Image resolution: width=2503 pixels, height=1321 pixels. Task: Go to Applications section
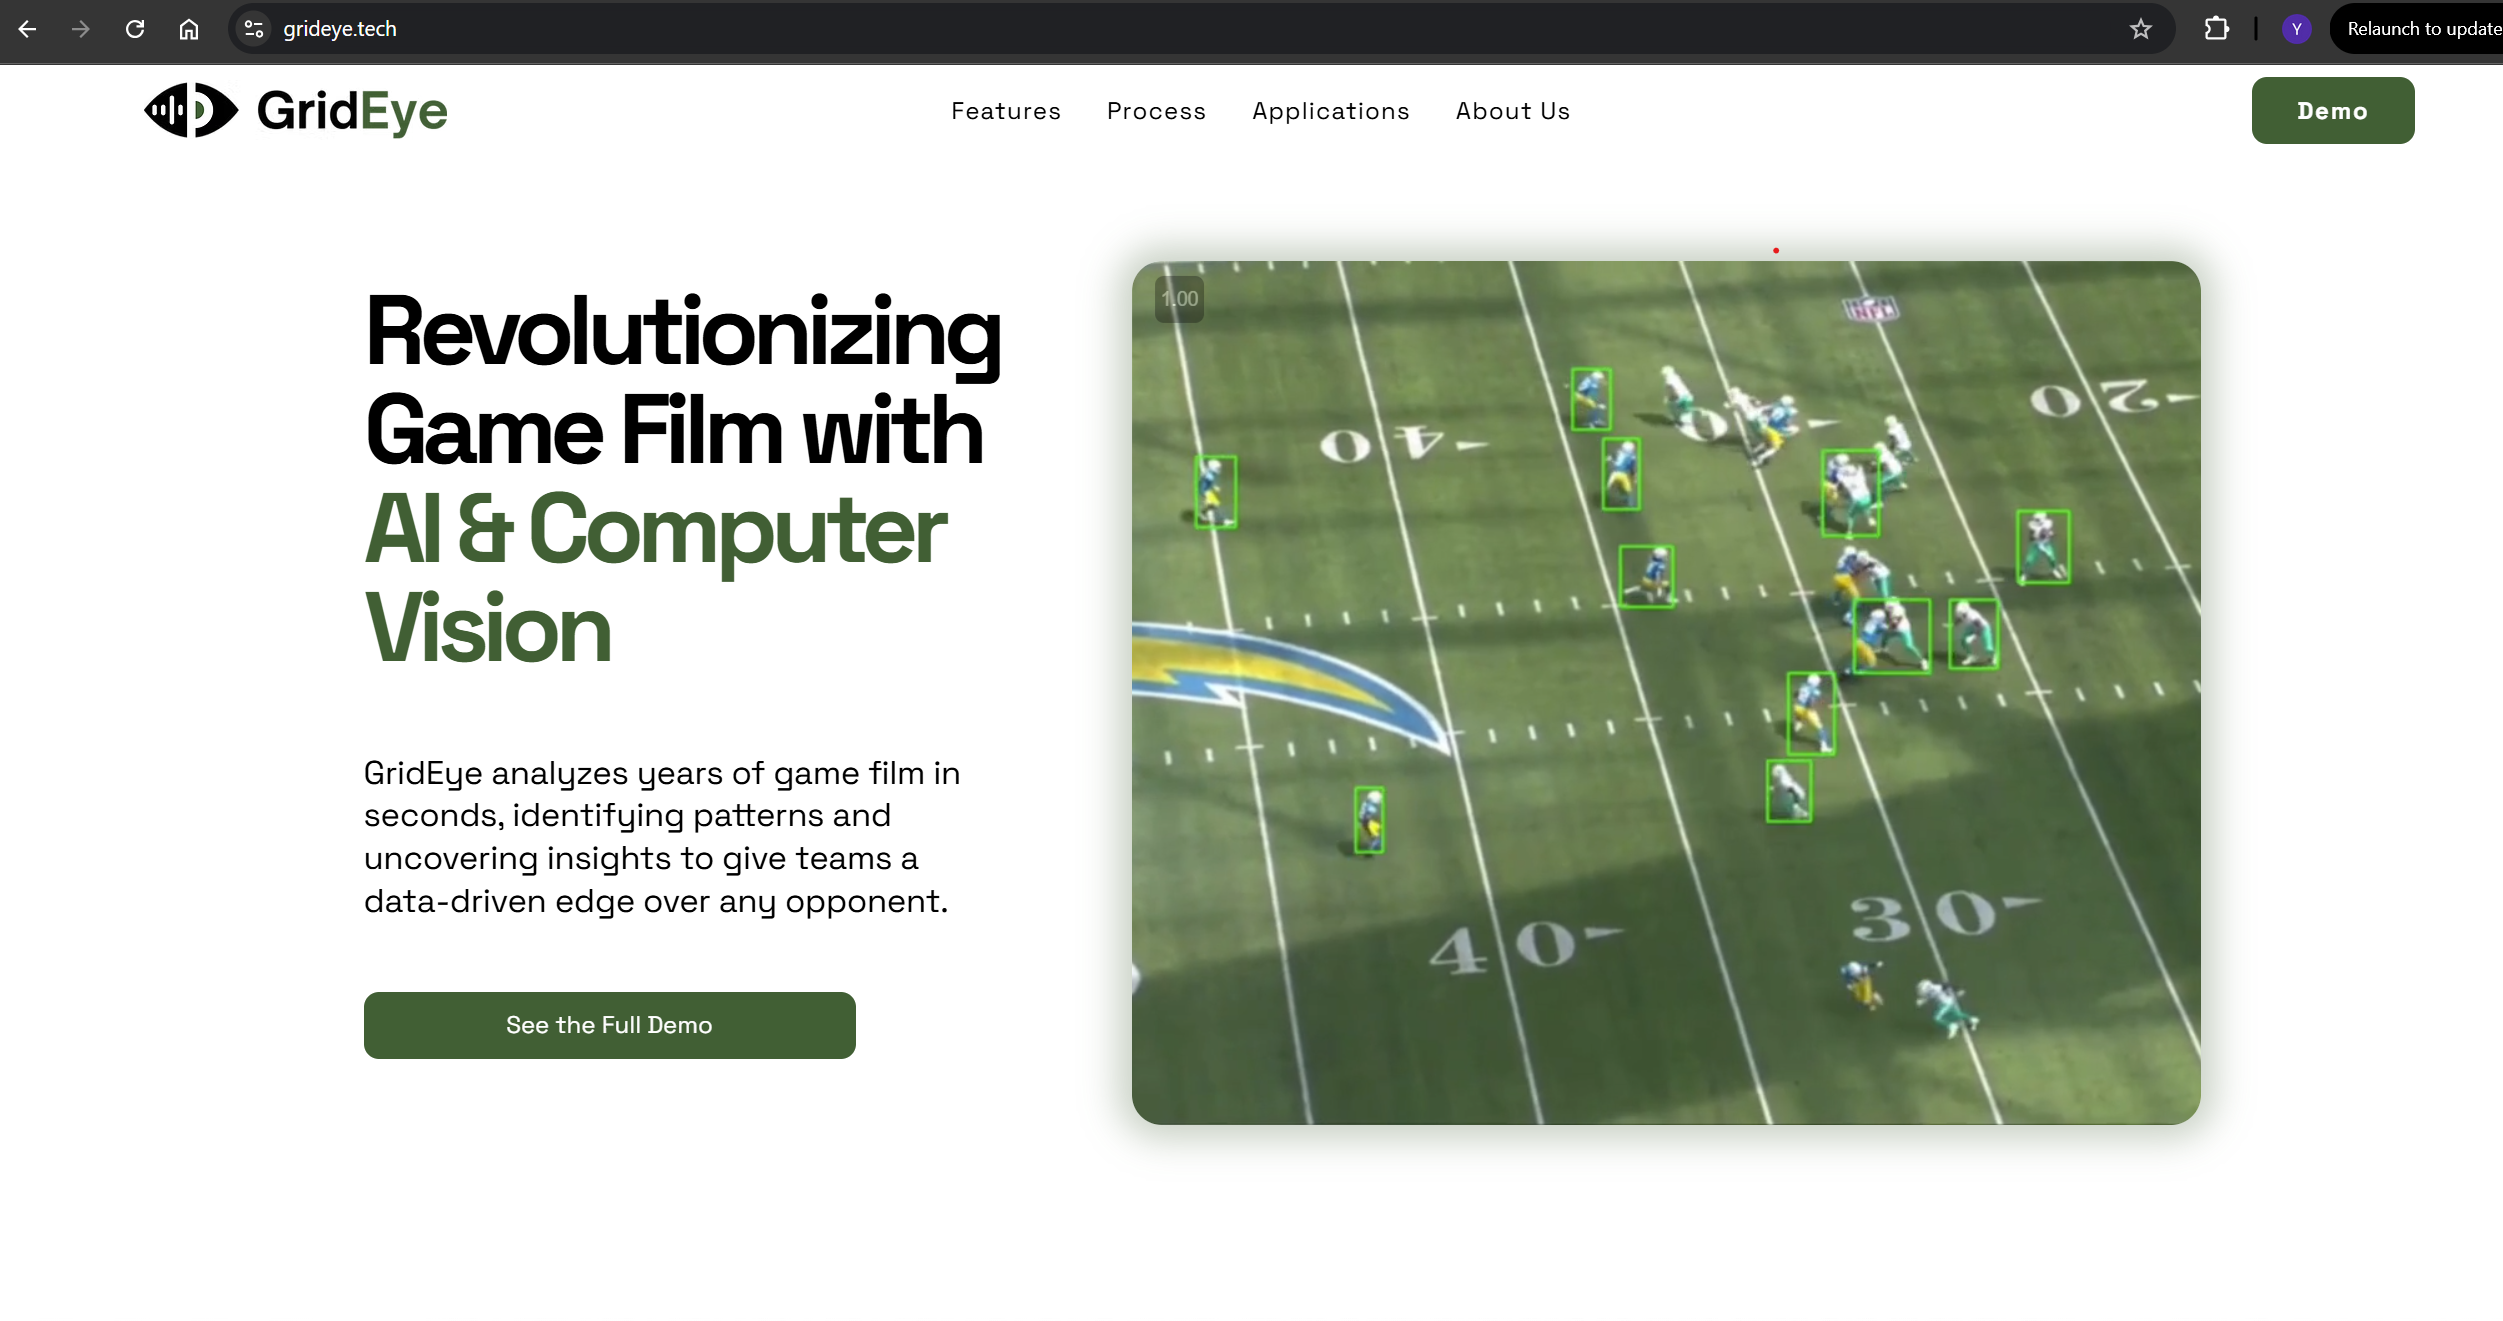(x=1330, y=111)
